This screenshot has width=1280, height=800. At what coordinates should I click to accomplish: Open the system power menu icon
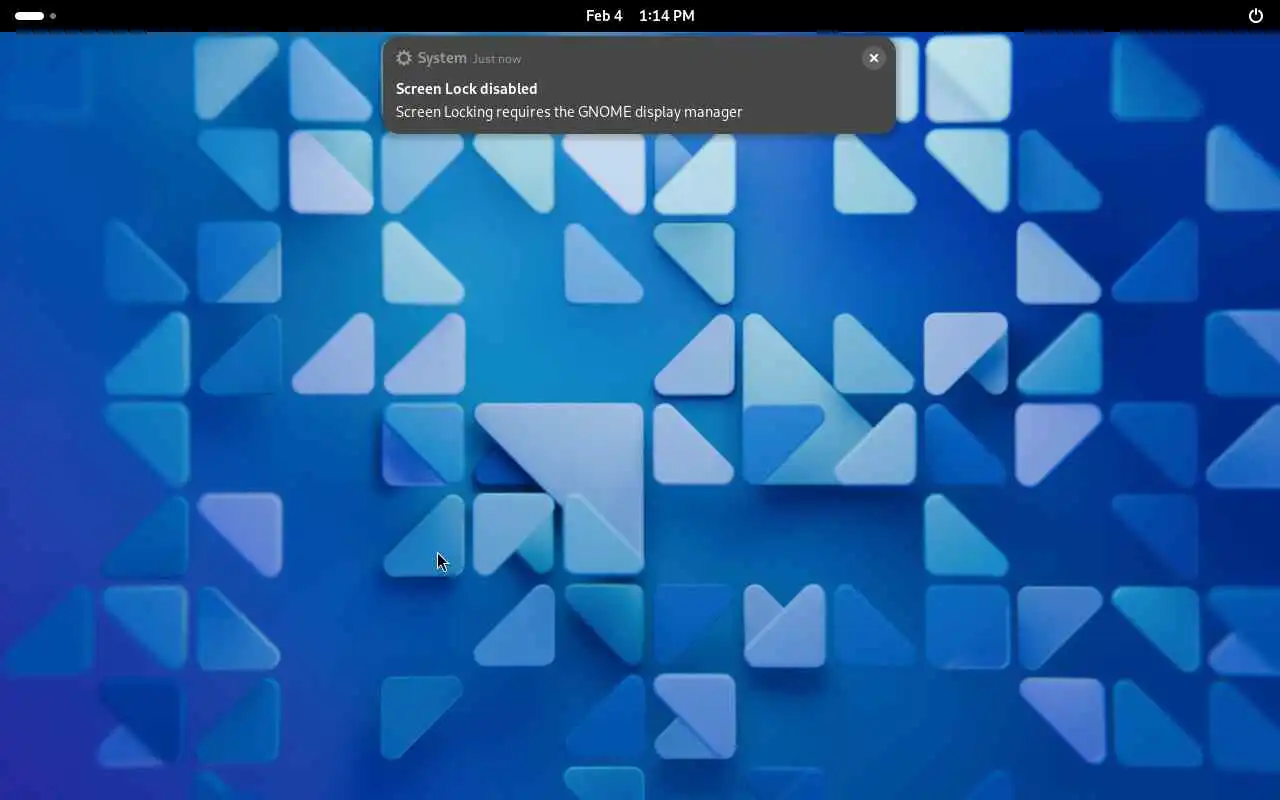coord(1256,16)
